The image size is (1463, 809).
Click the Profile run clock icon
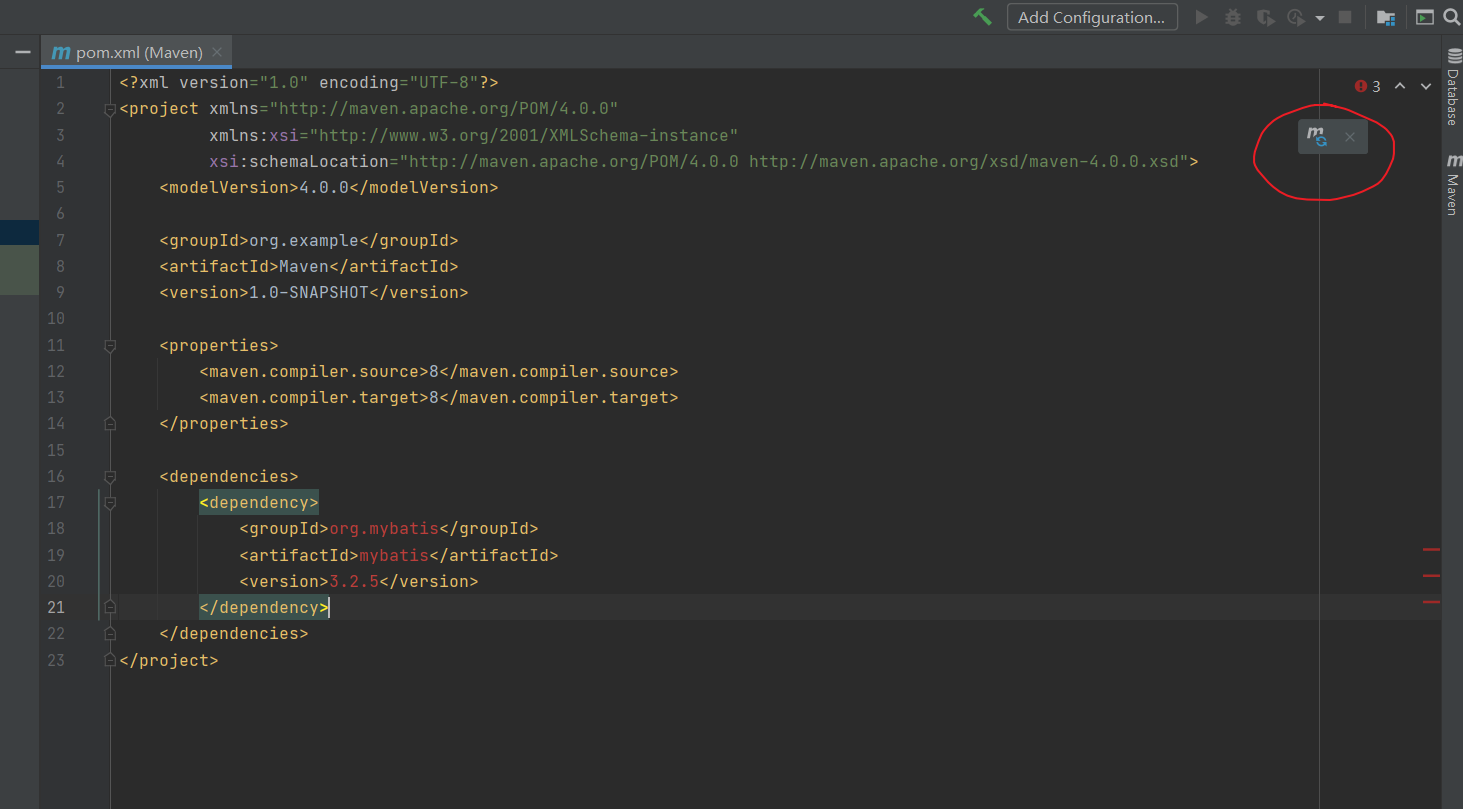pyautogui.click(x=1296, y=17)
